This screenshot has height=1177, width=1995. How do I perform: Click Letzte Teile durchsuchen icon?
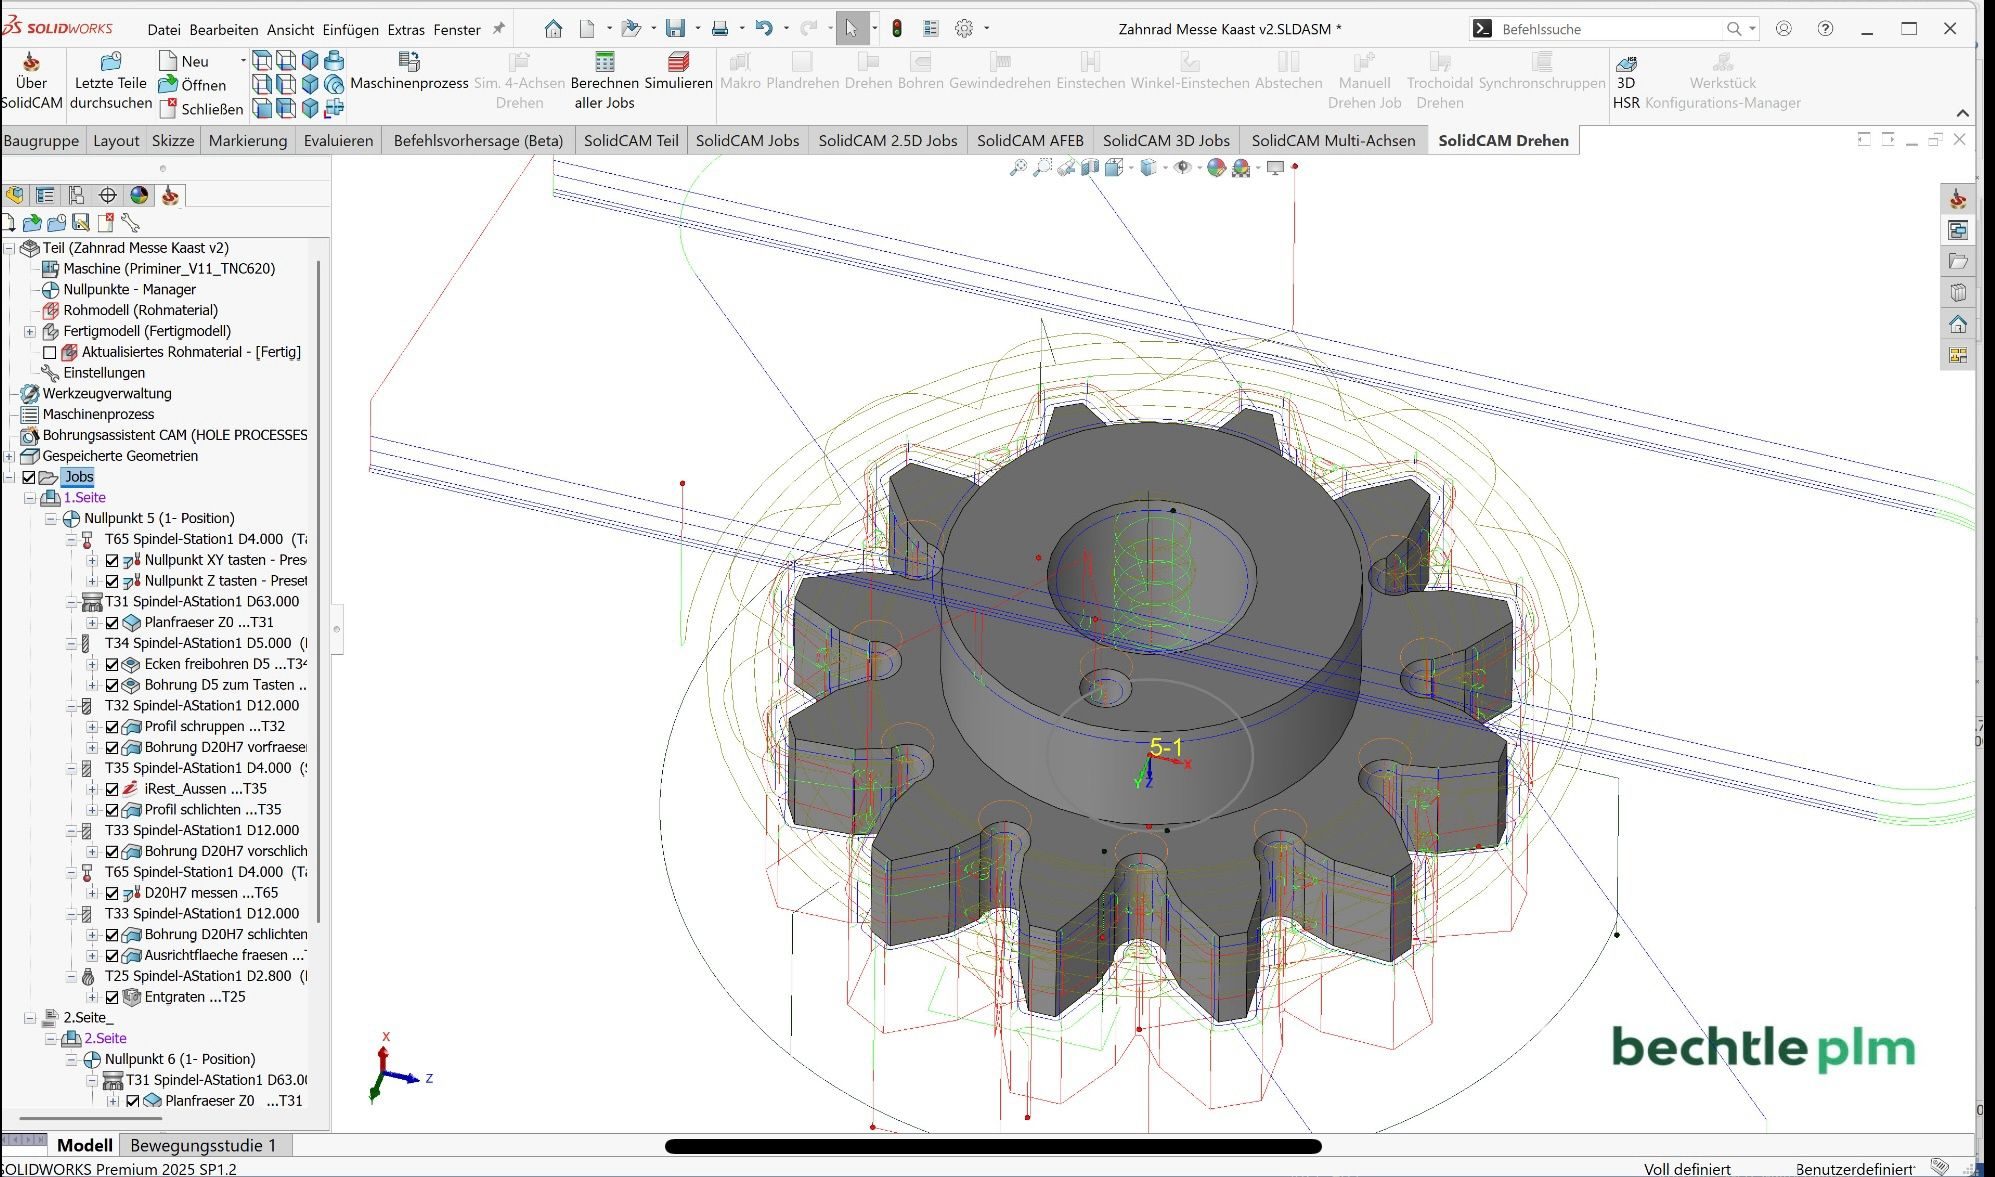[110, 62]
